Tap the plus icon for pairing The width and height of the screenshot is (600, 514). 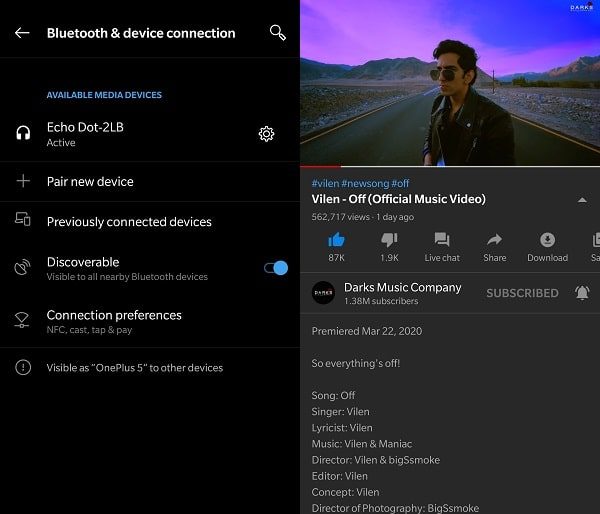tap(23, 181)
